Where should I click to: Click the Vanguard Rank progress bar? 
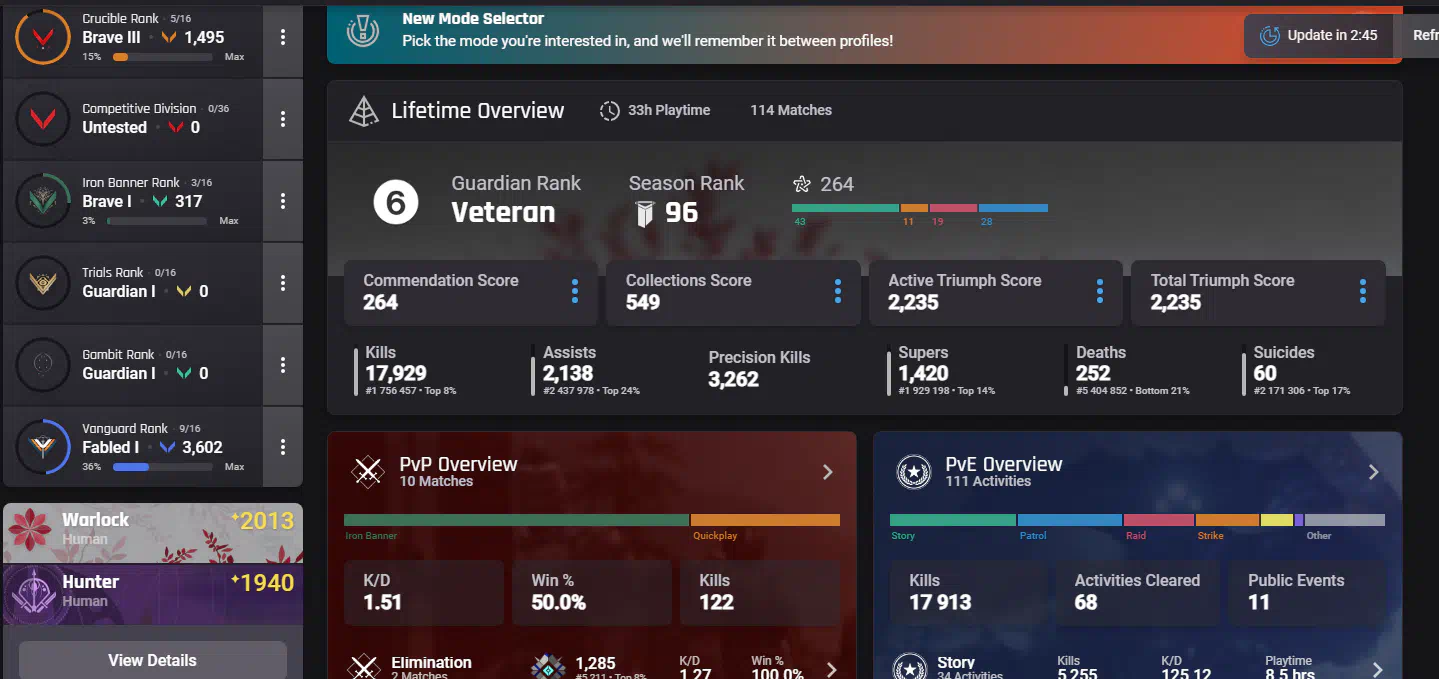tap(163, 467)
